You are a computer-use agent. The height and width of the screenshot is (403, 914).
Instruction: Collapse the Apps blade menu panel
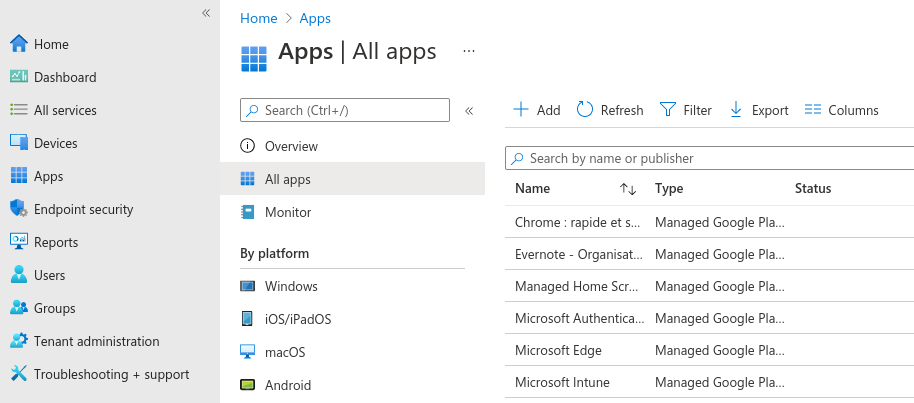click(x=469, y=111)
